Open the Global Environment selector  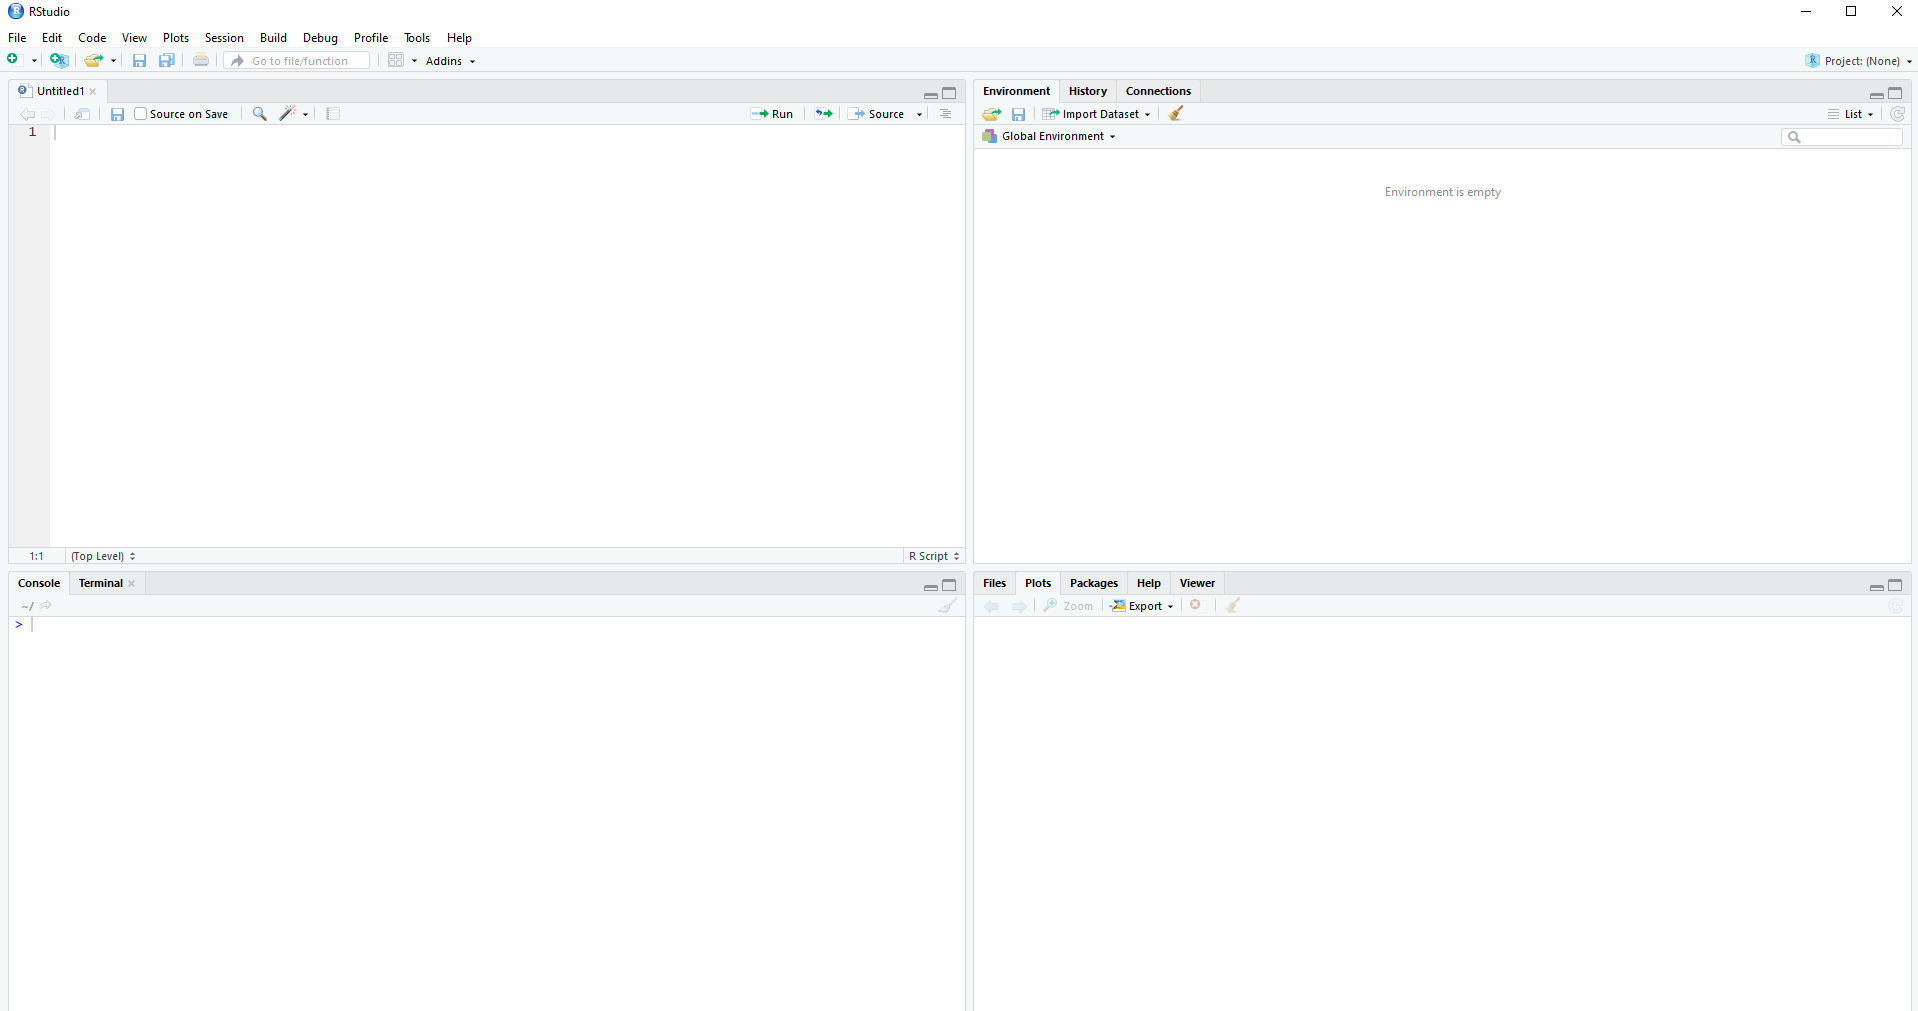tap(1049, 136)
